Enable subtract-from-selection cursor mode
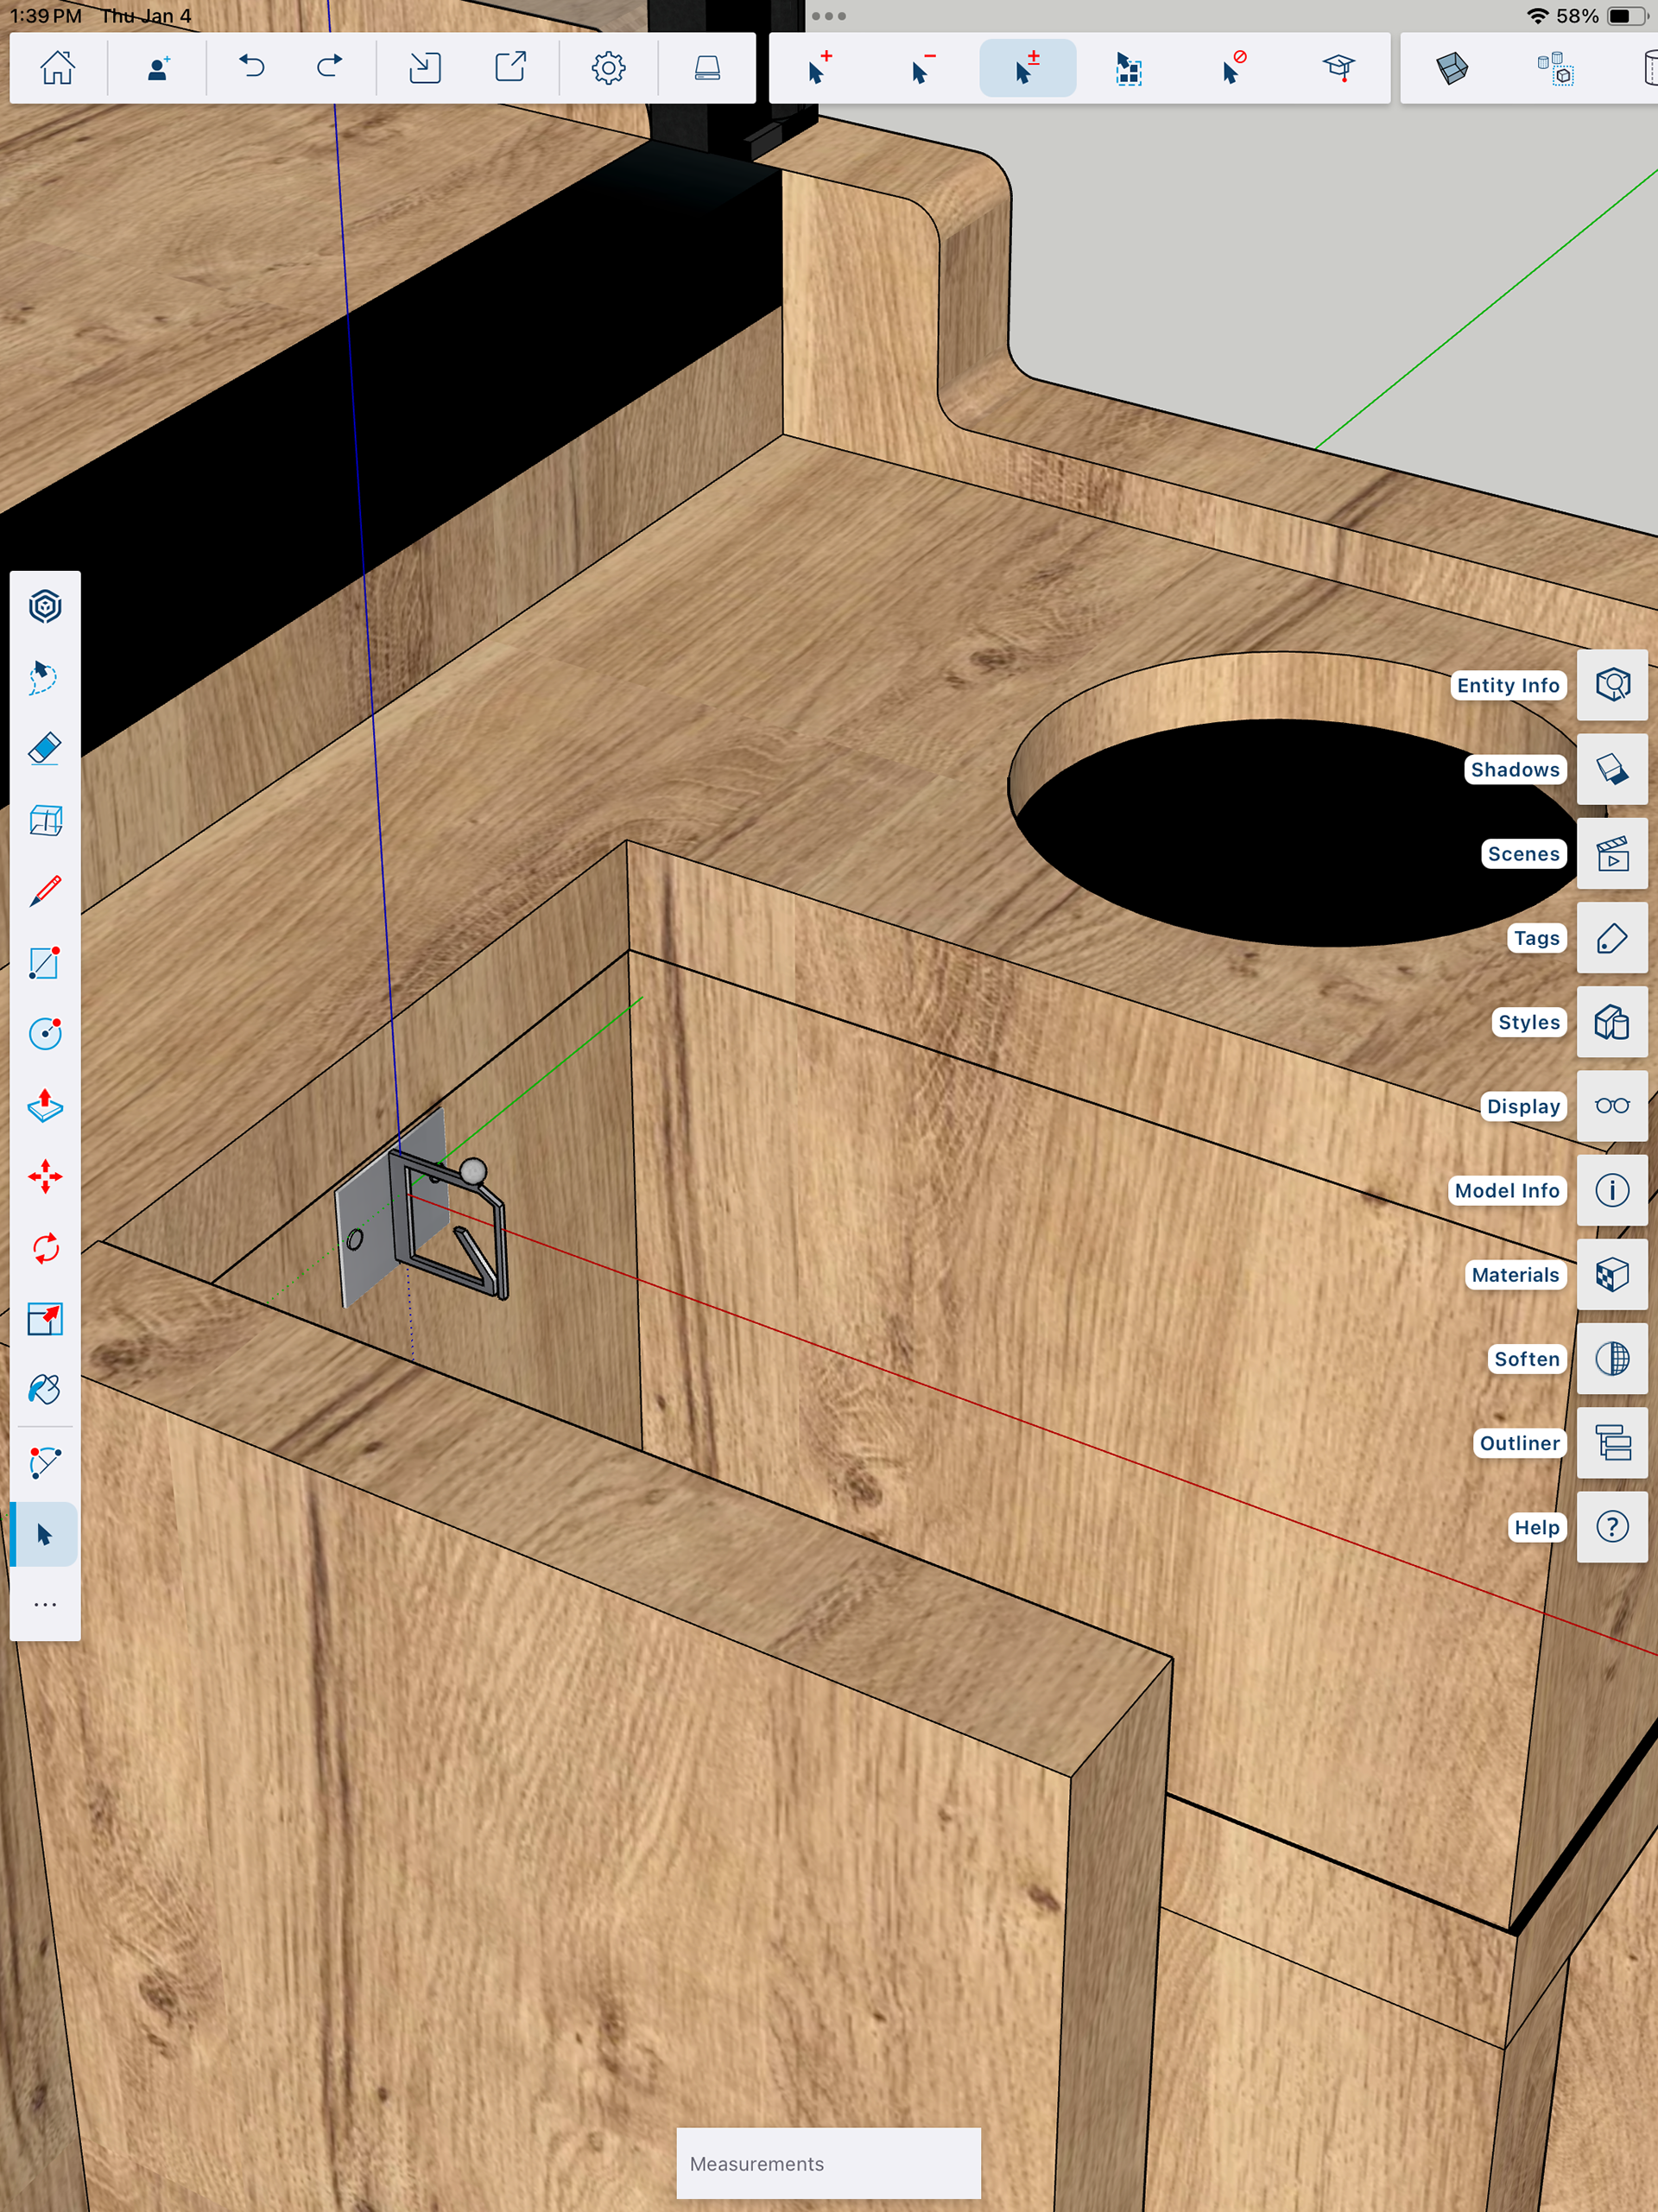This screenshot has width=1658, height=2212. (922, 68)
